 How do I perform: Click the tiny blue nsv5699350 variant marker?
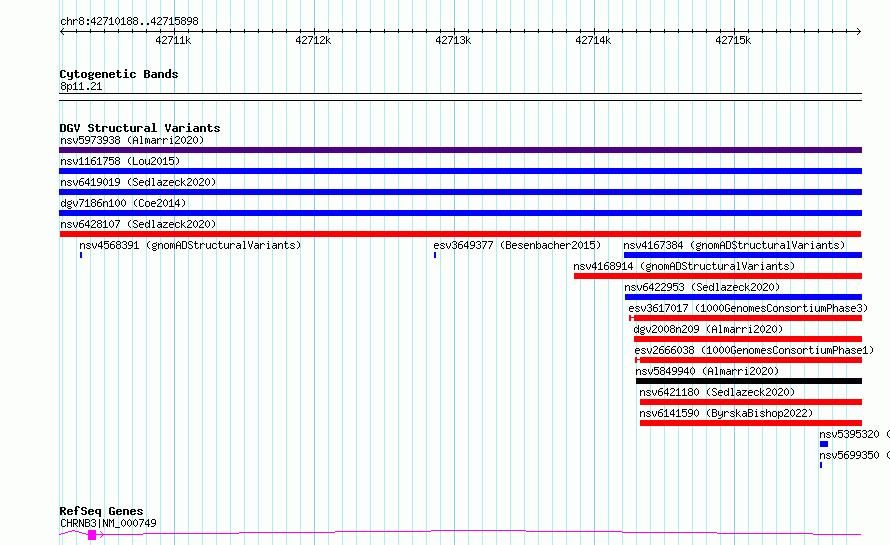point(821,465)
